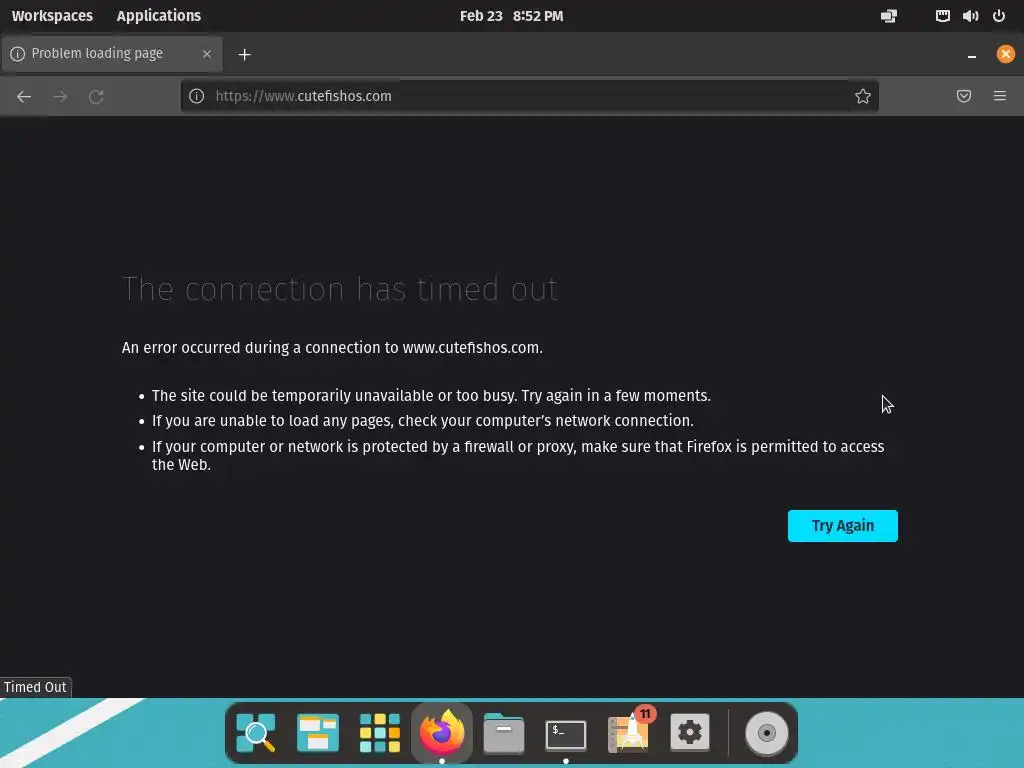
Task: Open the date and time panel
Action: click(x=511, y=16)
